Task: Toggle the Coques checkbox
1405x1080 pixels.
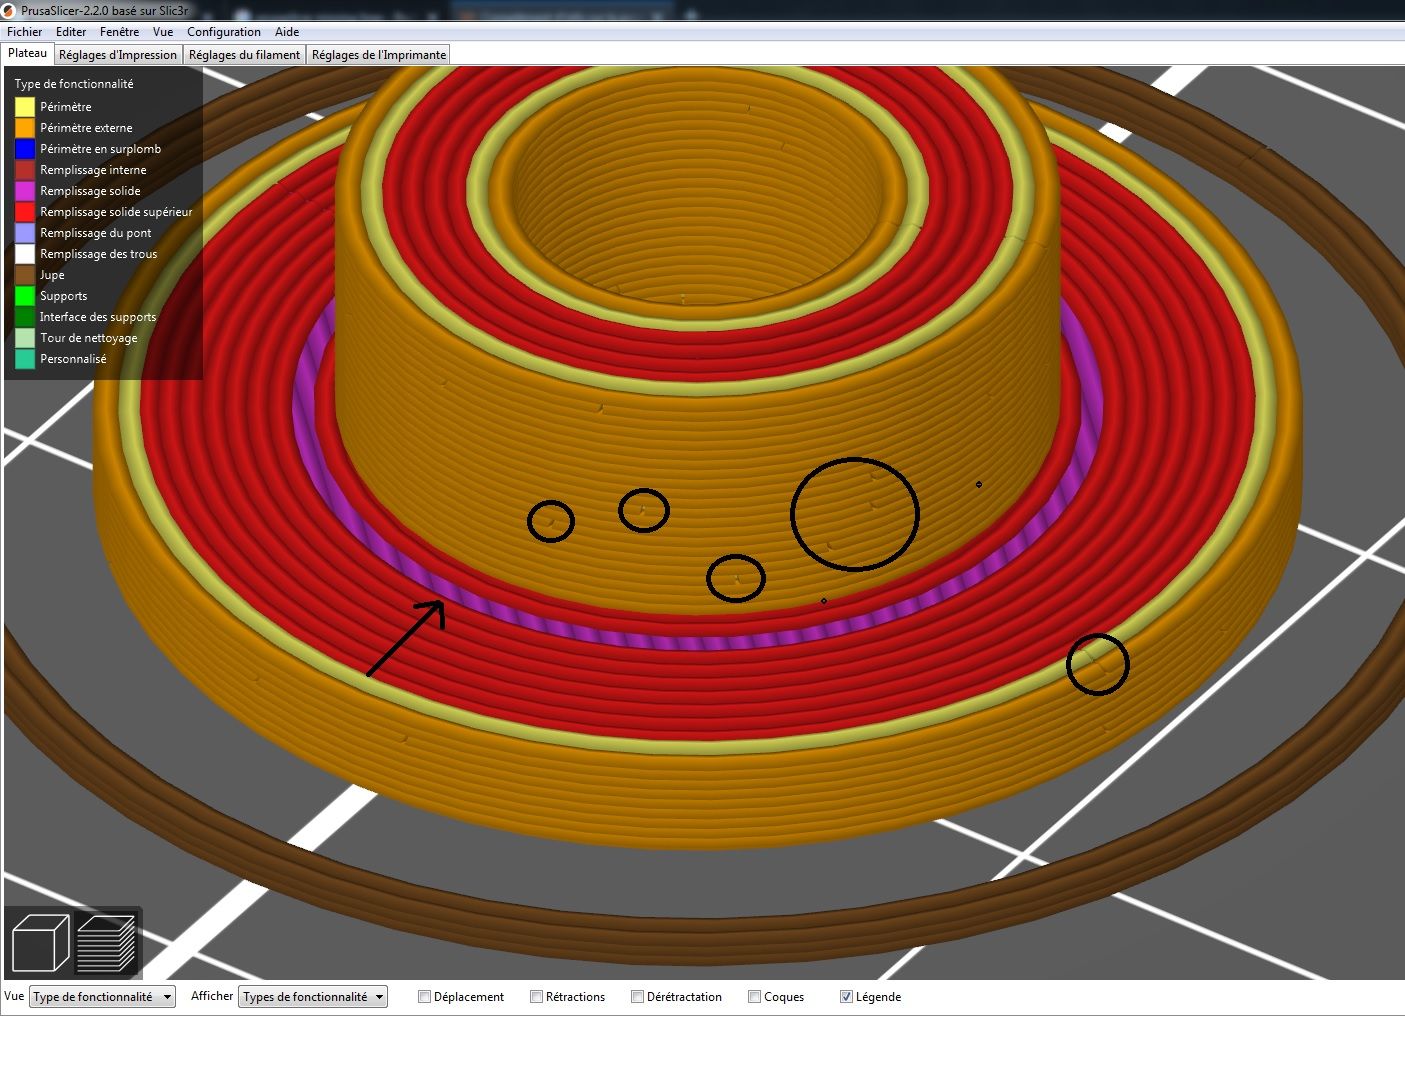Action: pos(754,997)
